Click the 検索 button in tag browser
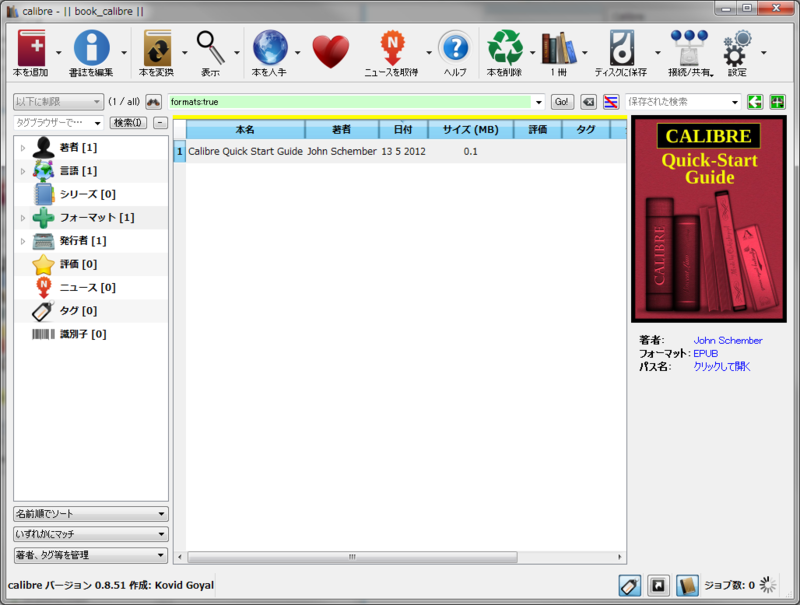800x605 pixels. [x=128, y=123]
